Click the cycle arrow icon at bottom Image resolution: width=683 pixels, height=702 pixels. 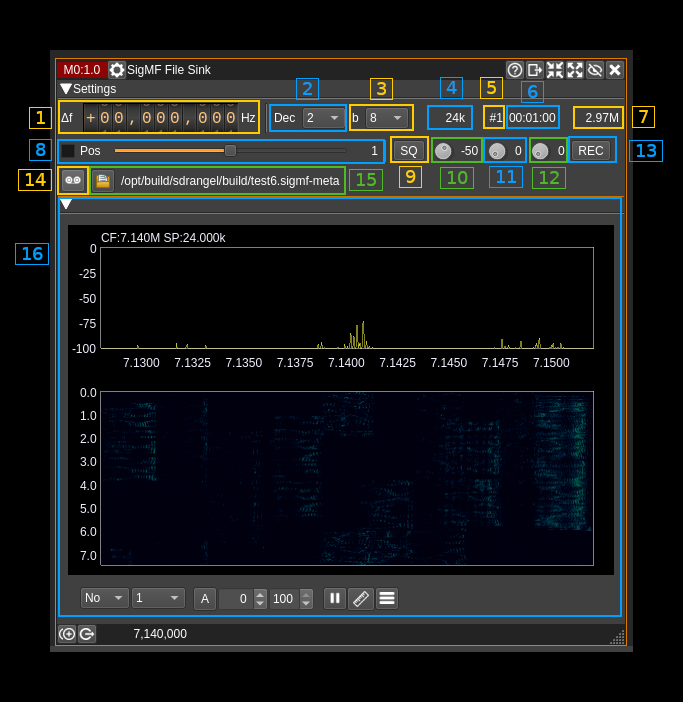87,634
